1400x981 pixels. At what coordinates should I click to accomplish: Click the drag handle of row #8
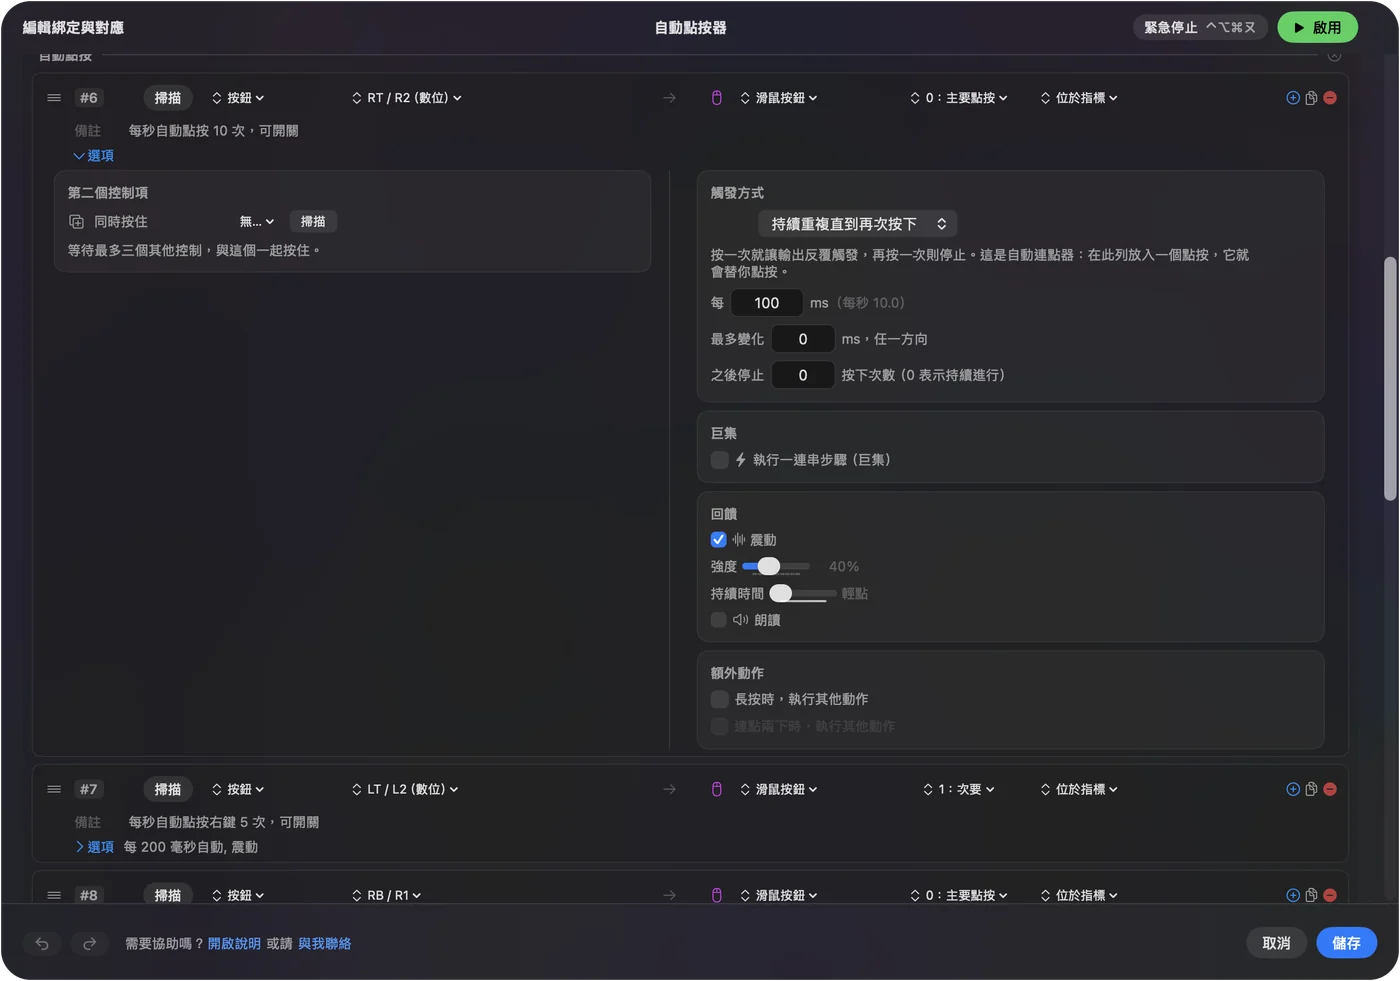click(54, 895)
